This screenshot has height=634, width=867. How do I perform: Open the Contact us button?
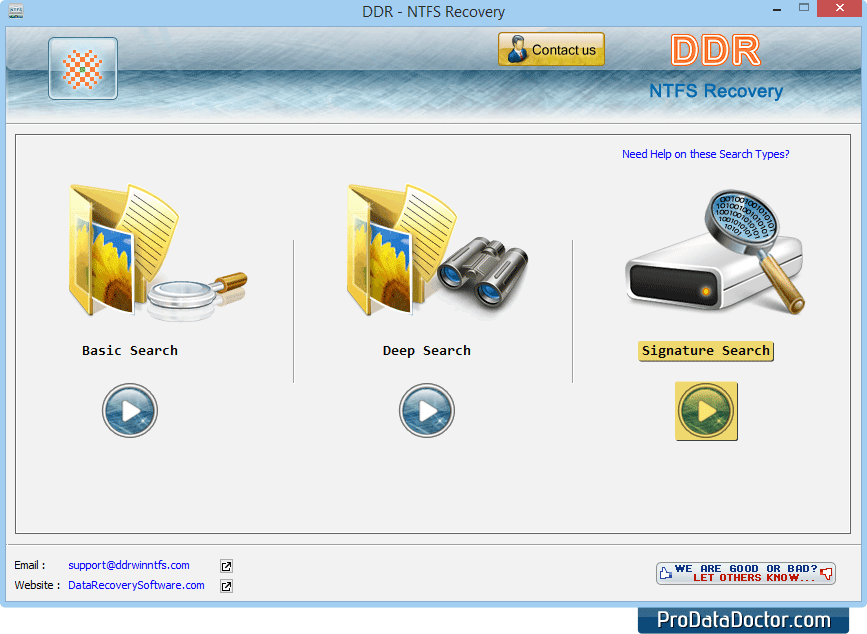click(x=551, y=49)
